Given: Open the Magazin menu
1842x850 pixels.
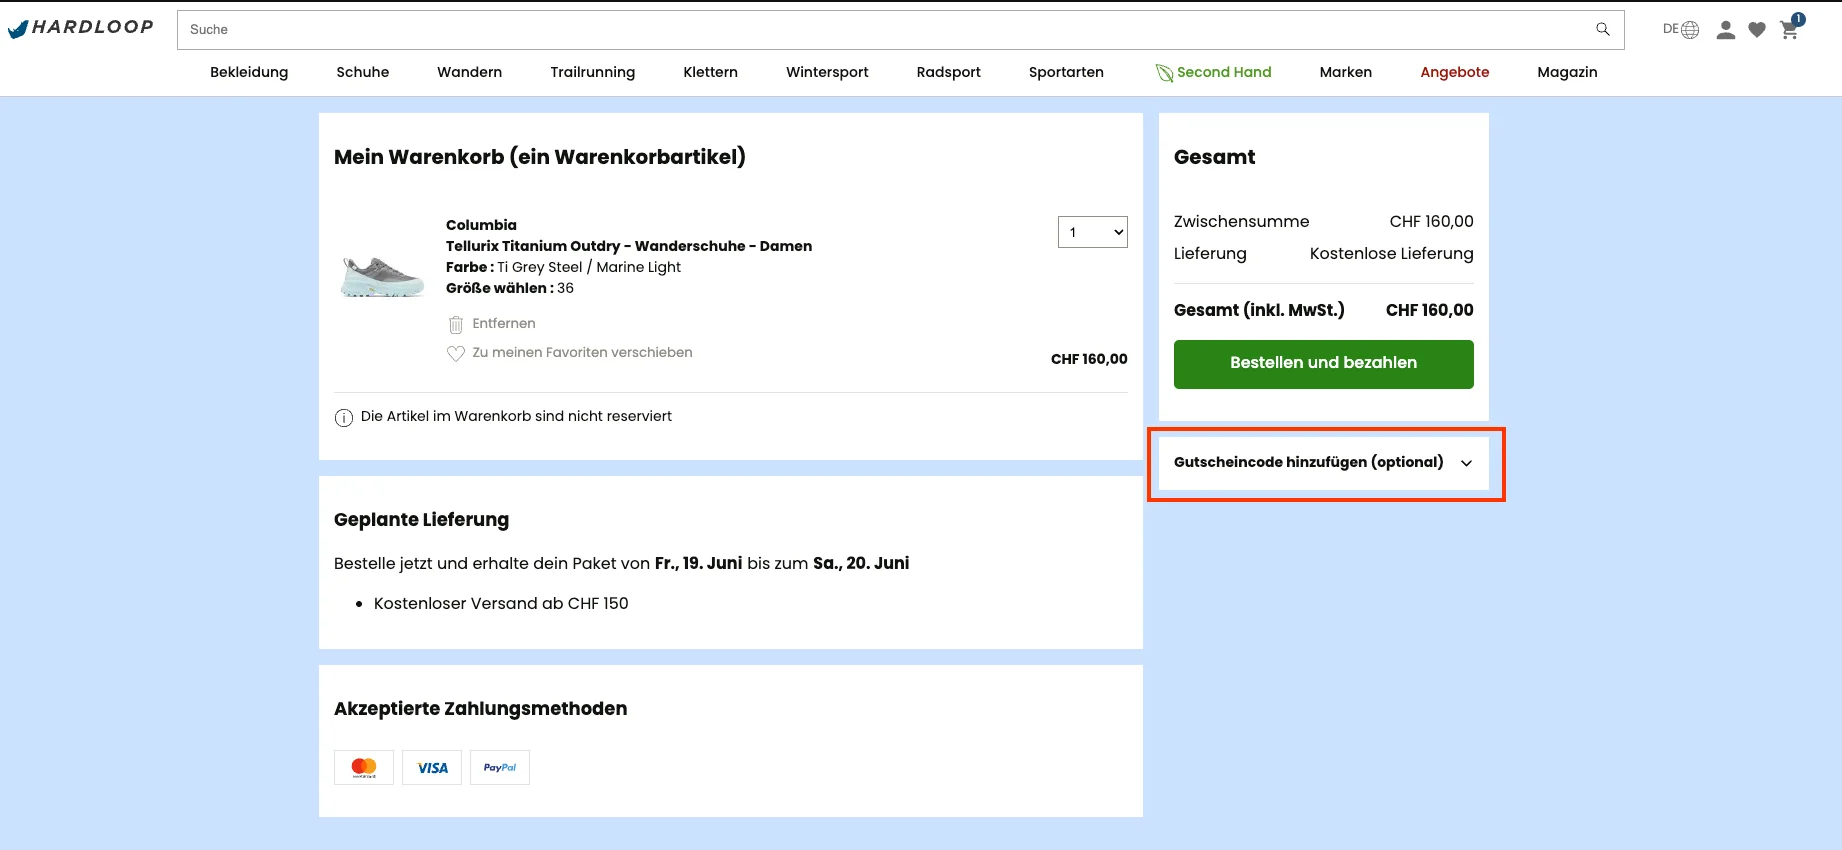Looking at the screenshot, I should click(1567, 72).
